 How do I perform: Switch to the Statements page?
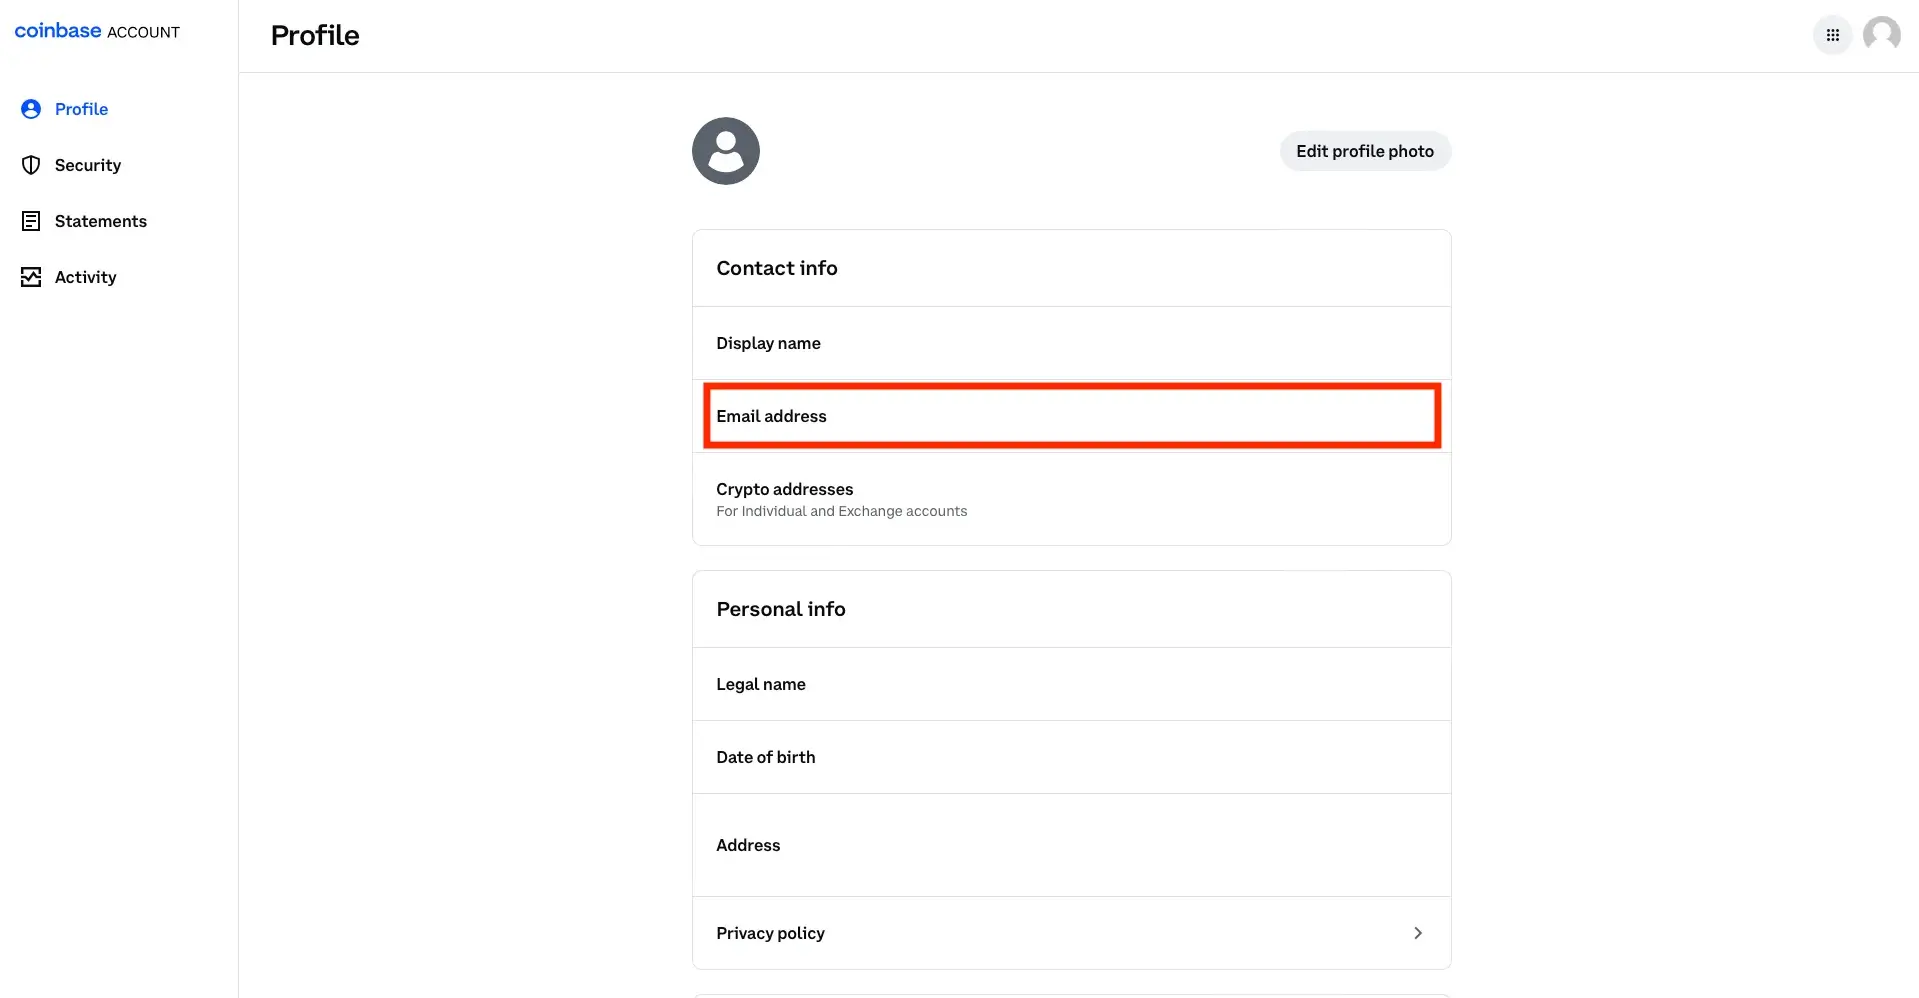point(100,221)
